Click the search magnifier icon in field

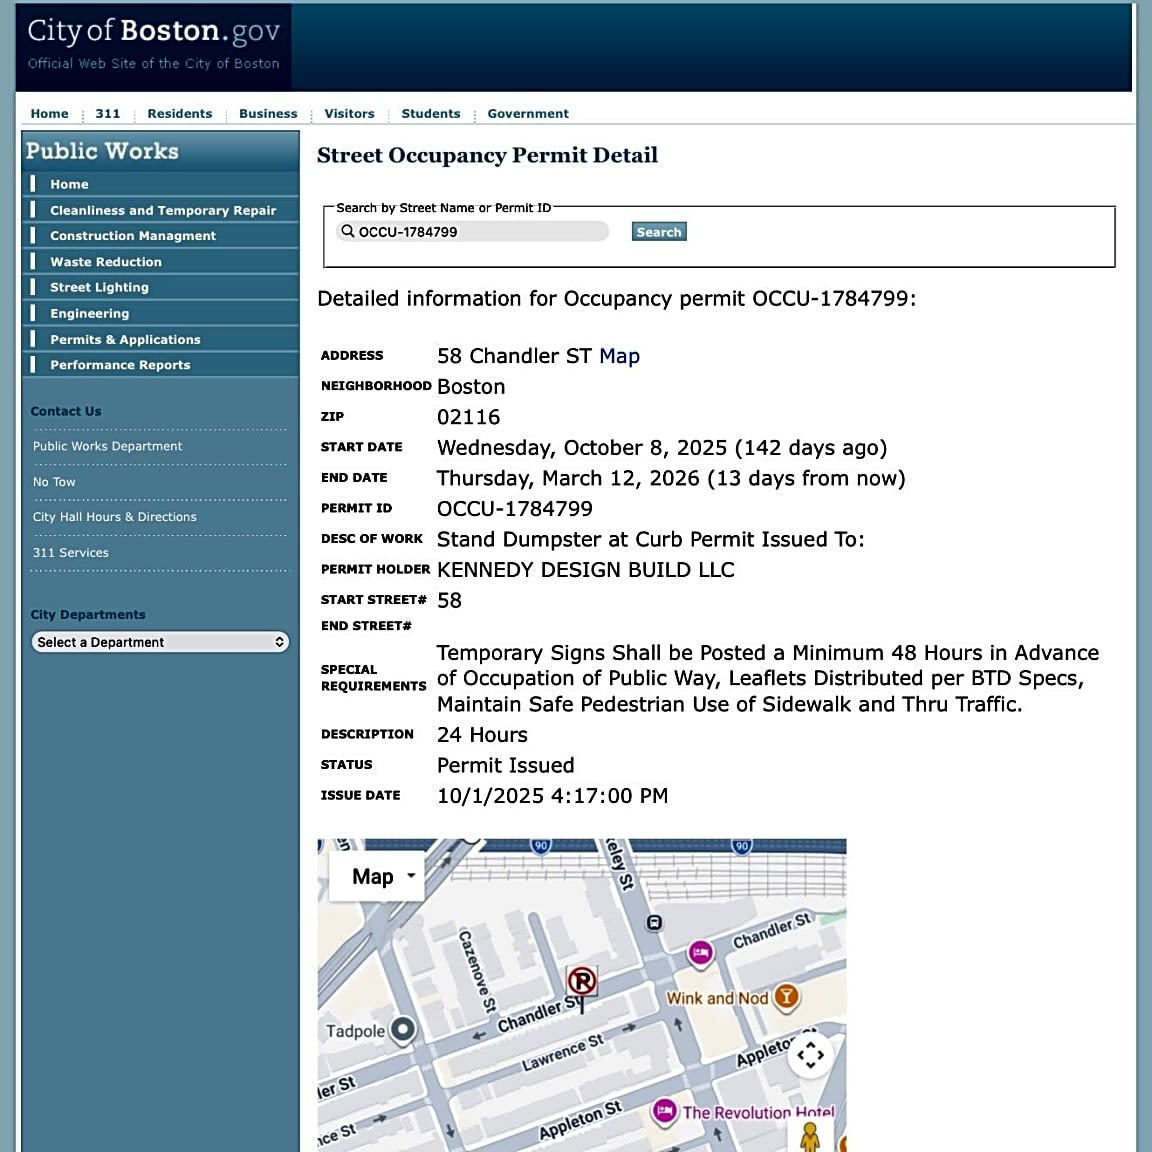coord(348,232)
